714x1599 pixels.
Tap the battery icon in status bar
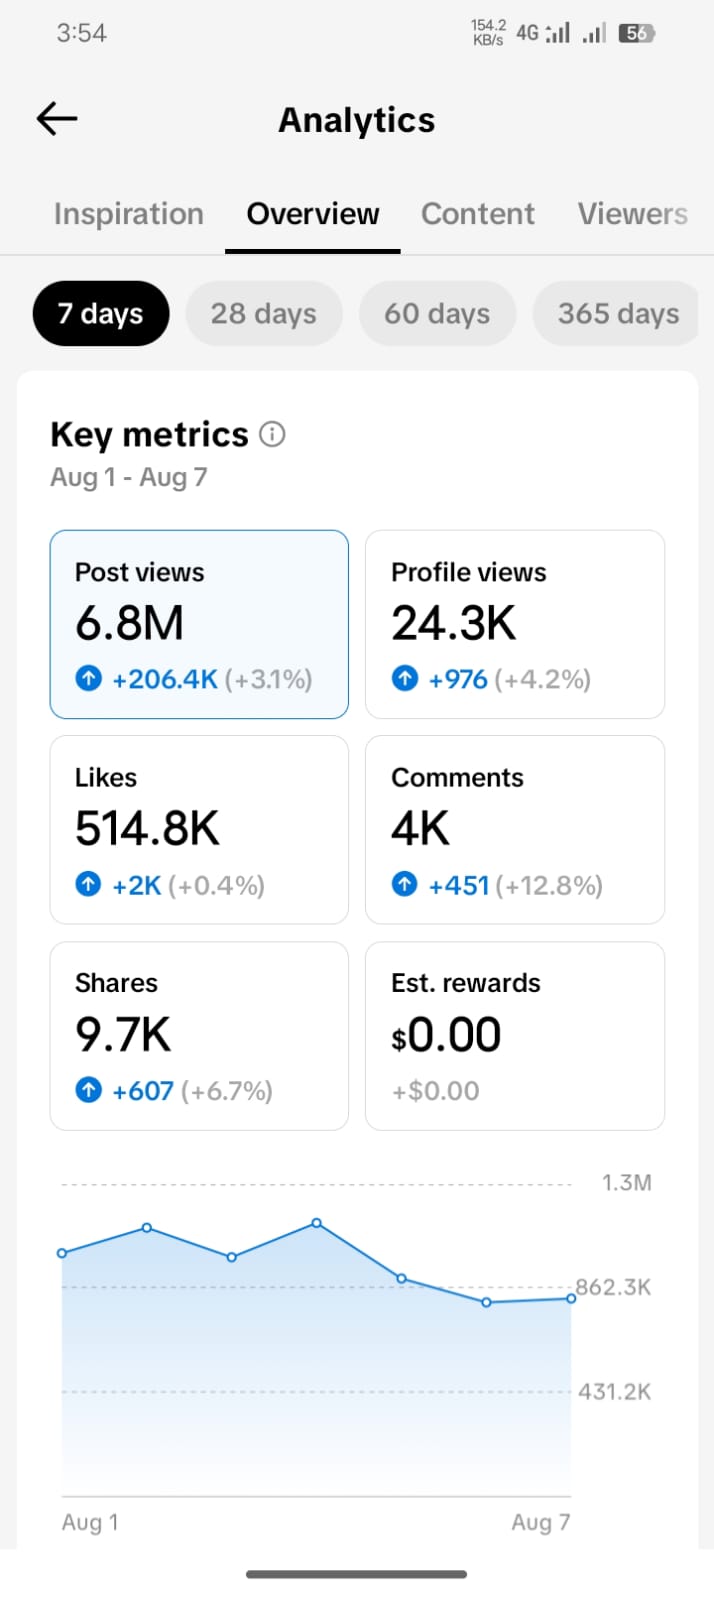point(636,33)
